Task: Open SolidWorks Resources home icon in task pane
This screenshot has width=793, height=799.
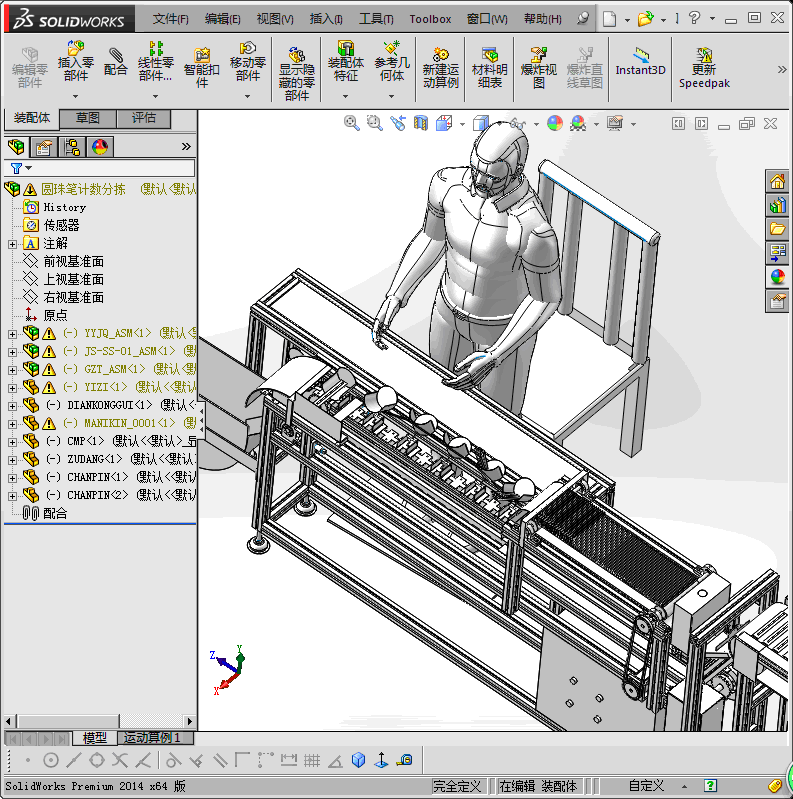Action: coord(777,181)
